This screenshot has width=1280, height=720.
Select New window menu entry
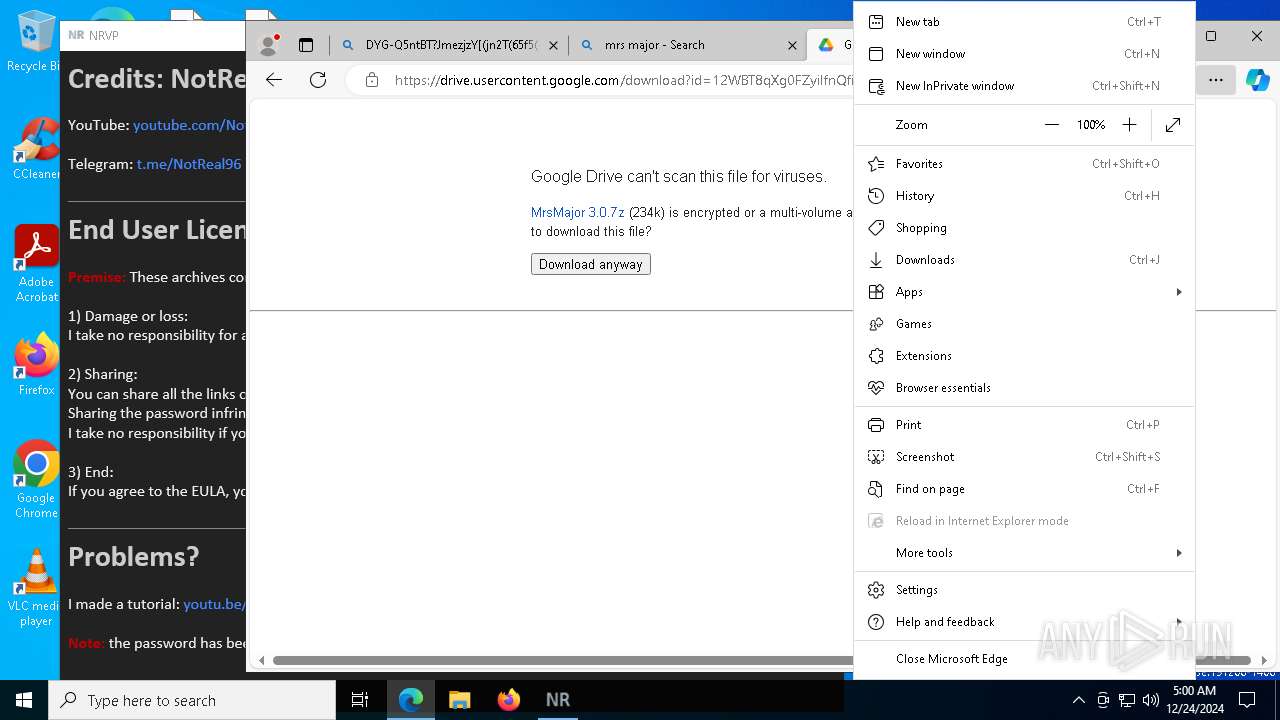(1025, 54)
